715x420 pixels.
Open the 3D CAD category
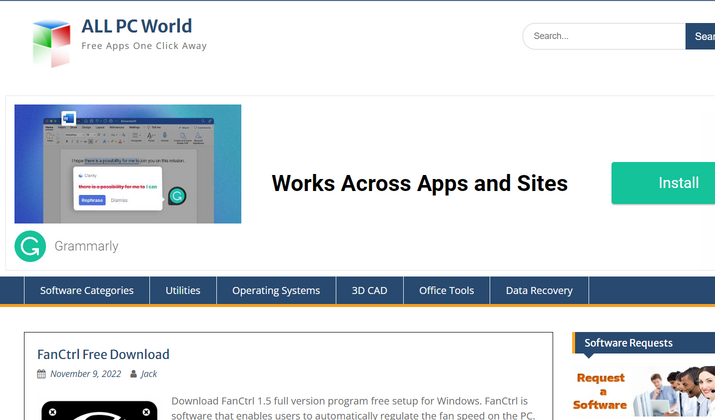click(369, 291)
